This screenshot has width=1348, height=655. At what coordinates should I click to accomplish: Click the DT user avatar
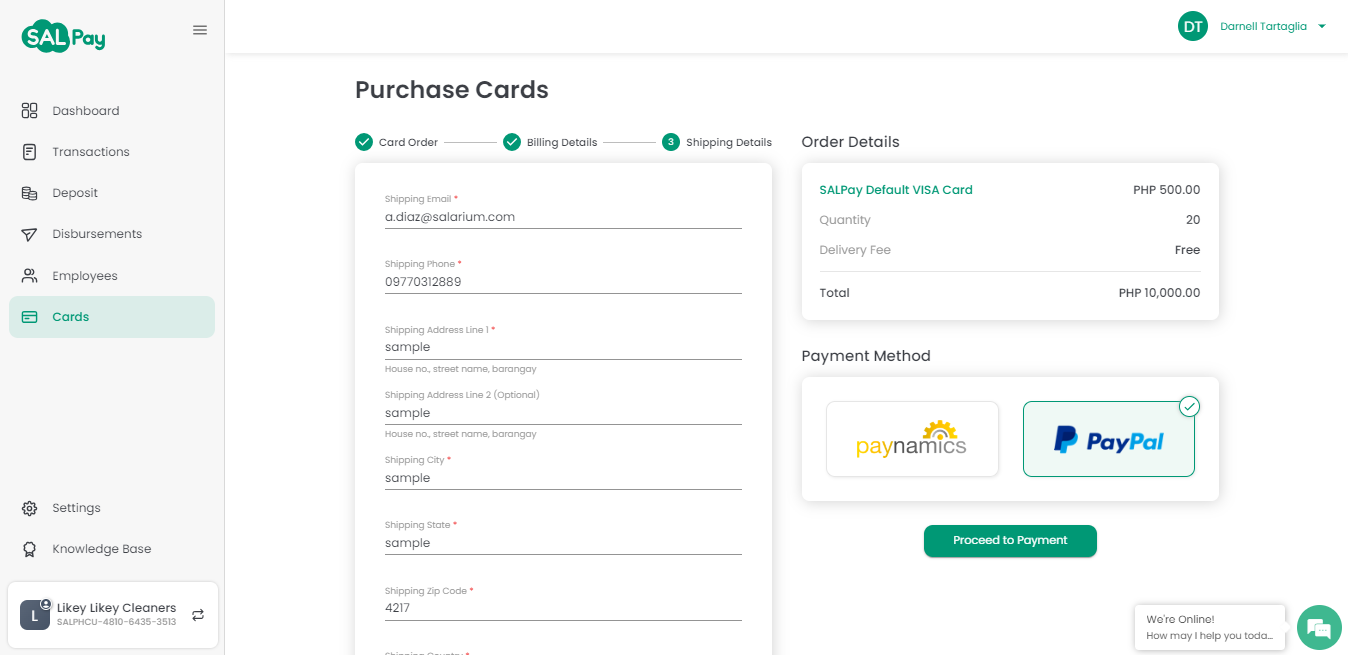pos(1193,27)
